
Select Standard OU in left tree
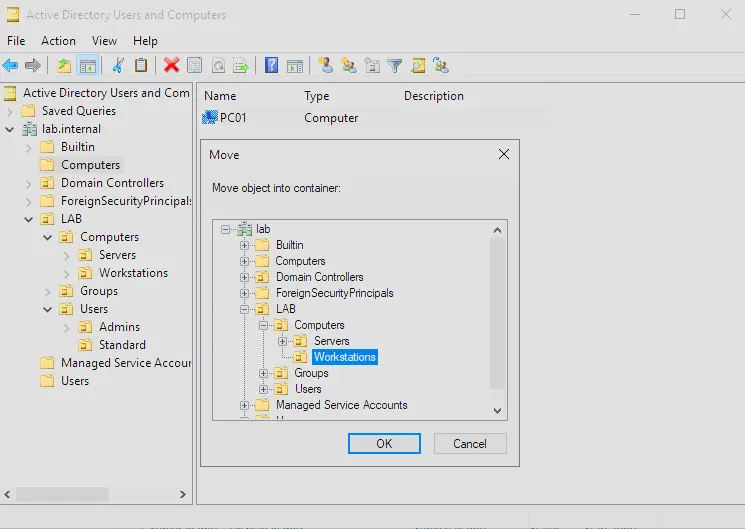point(122,345)
